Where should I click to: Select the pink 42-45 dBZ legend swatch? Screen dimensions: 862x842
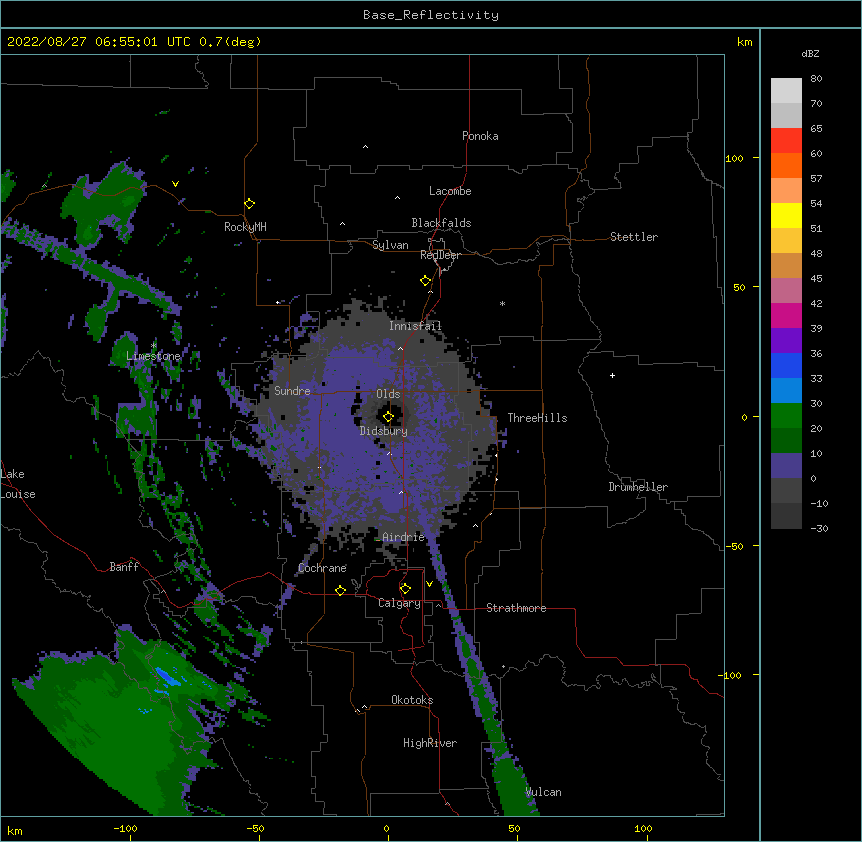point(786,290)
